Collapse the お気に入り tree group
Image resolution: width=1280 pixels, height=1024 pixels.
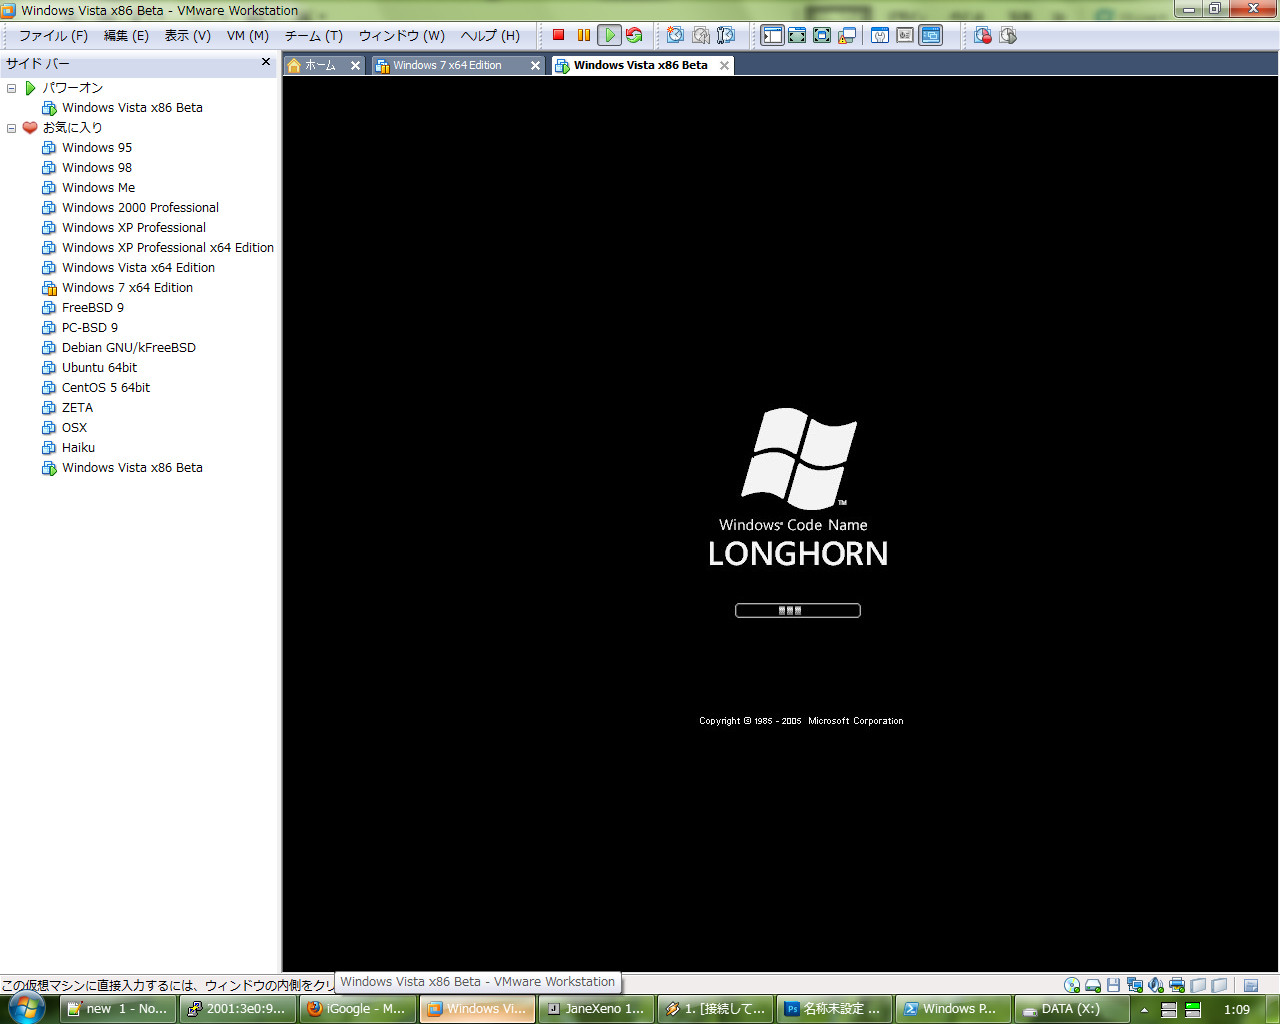coord(12,128)
